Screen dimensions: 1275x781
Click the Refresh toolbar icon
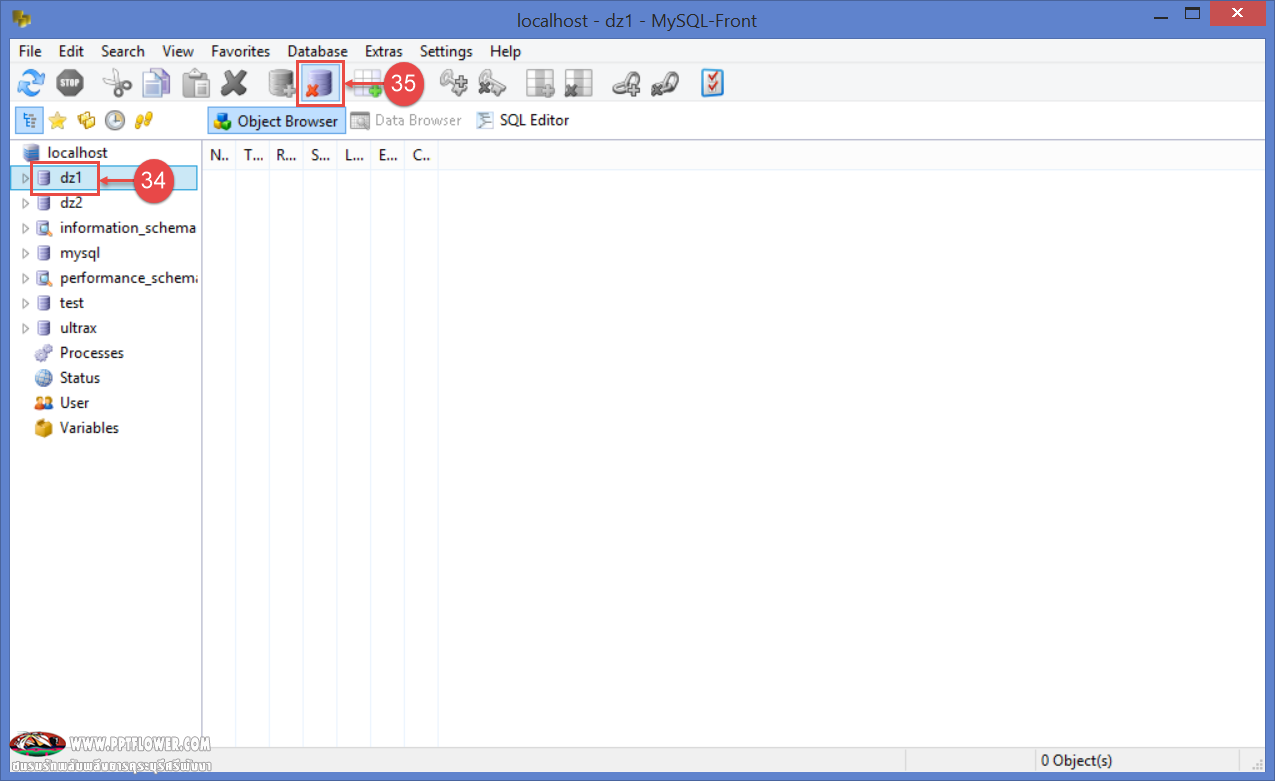32,84
